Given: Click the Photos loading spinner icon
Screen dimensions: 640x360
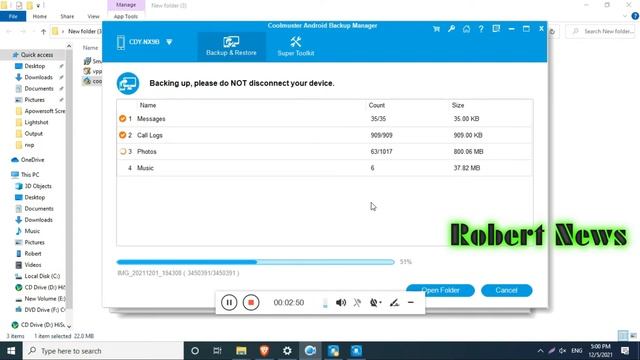Looking at the screenshot, I should [x=122, y=151].
